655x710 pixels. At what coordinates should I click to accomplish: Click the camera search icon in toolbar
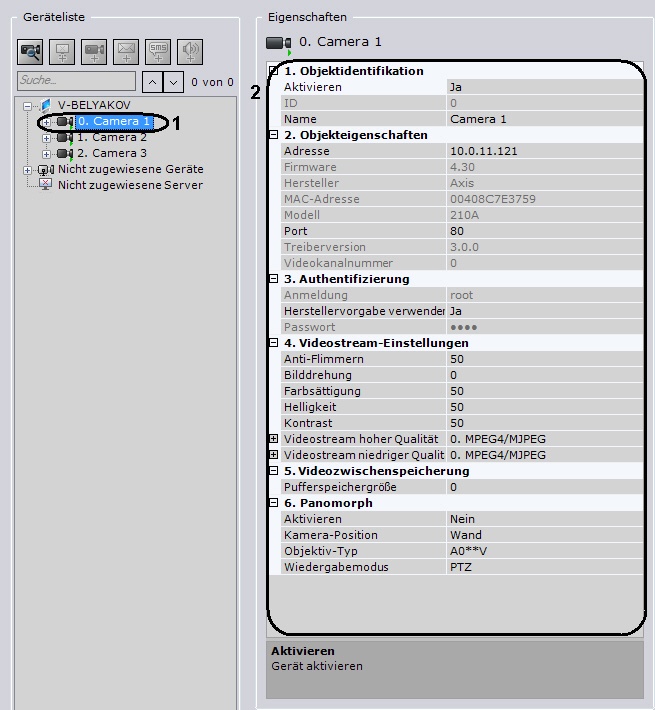[x=30, y=52]
